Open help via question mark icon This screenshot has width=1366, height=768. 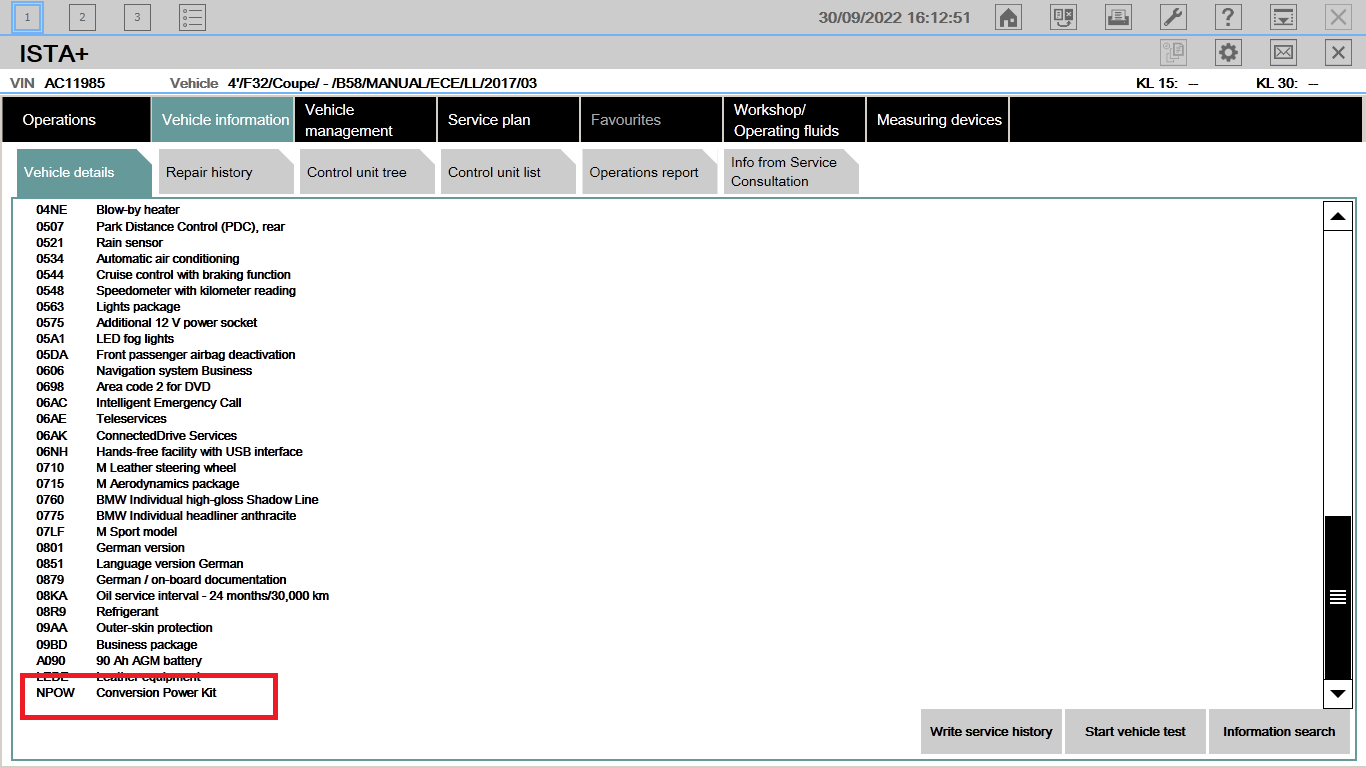coord(1228,17)
